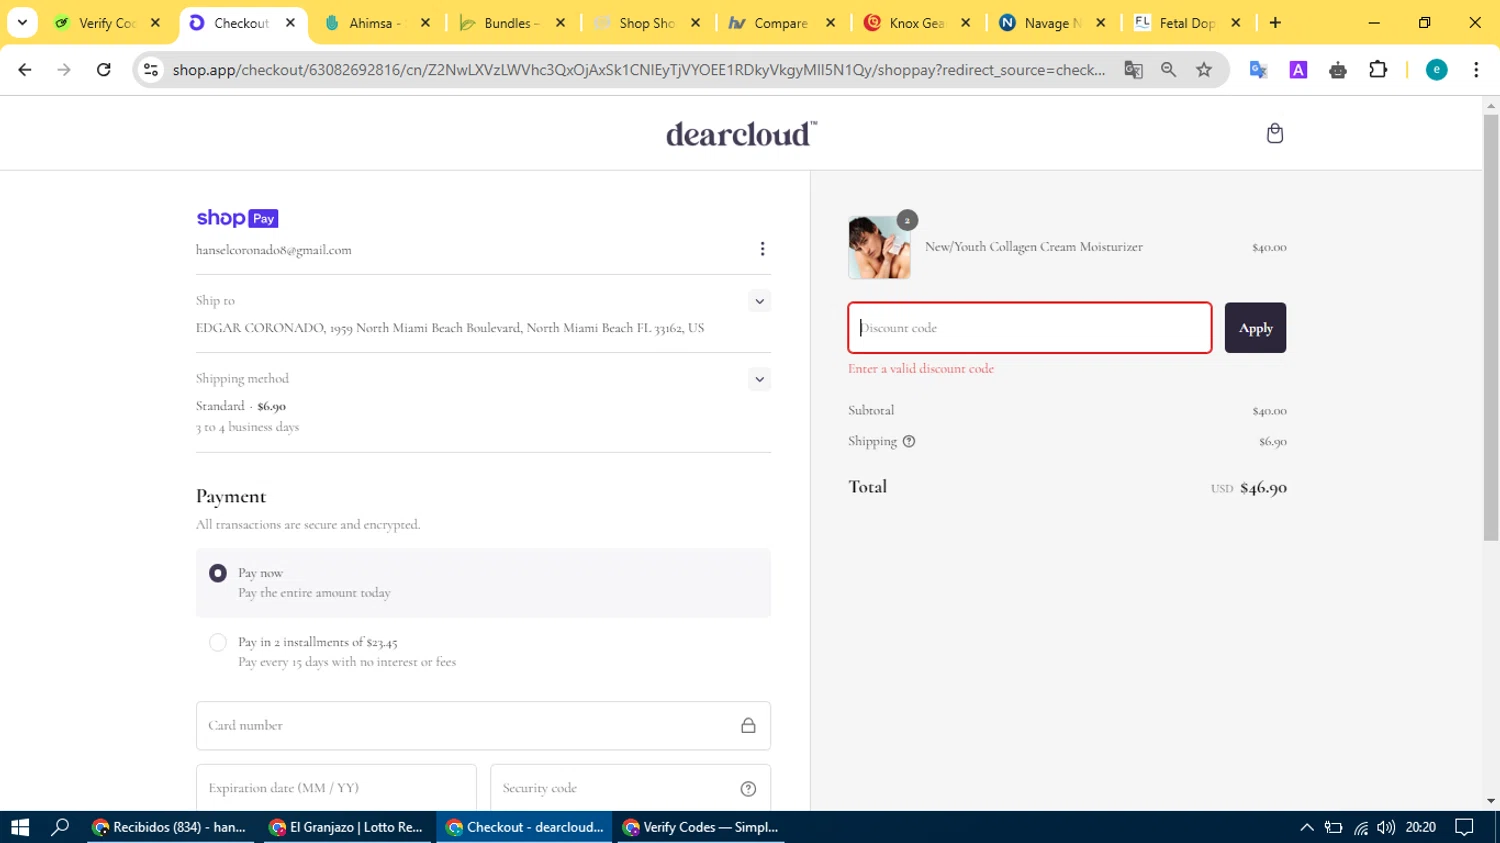
Task: Go forward in browser history
Action: click(64, 69)
